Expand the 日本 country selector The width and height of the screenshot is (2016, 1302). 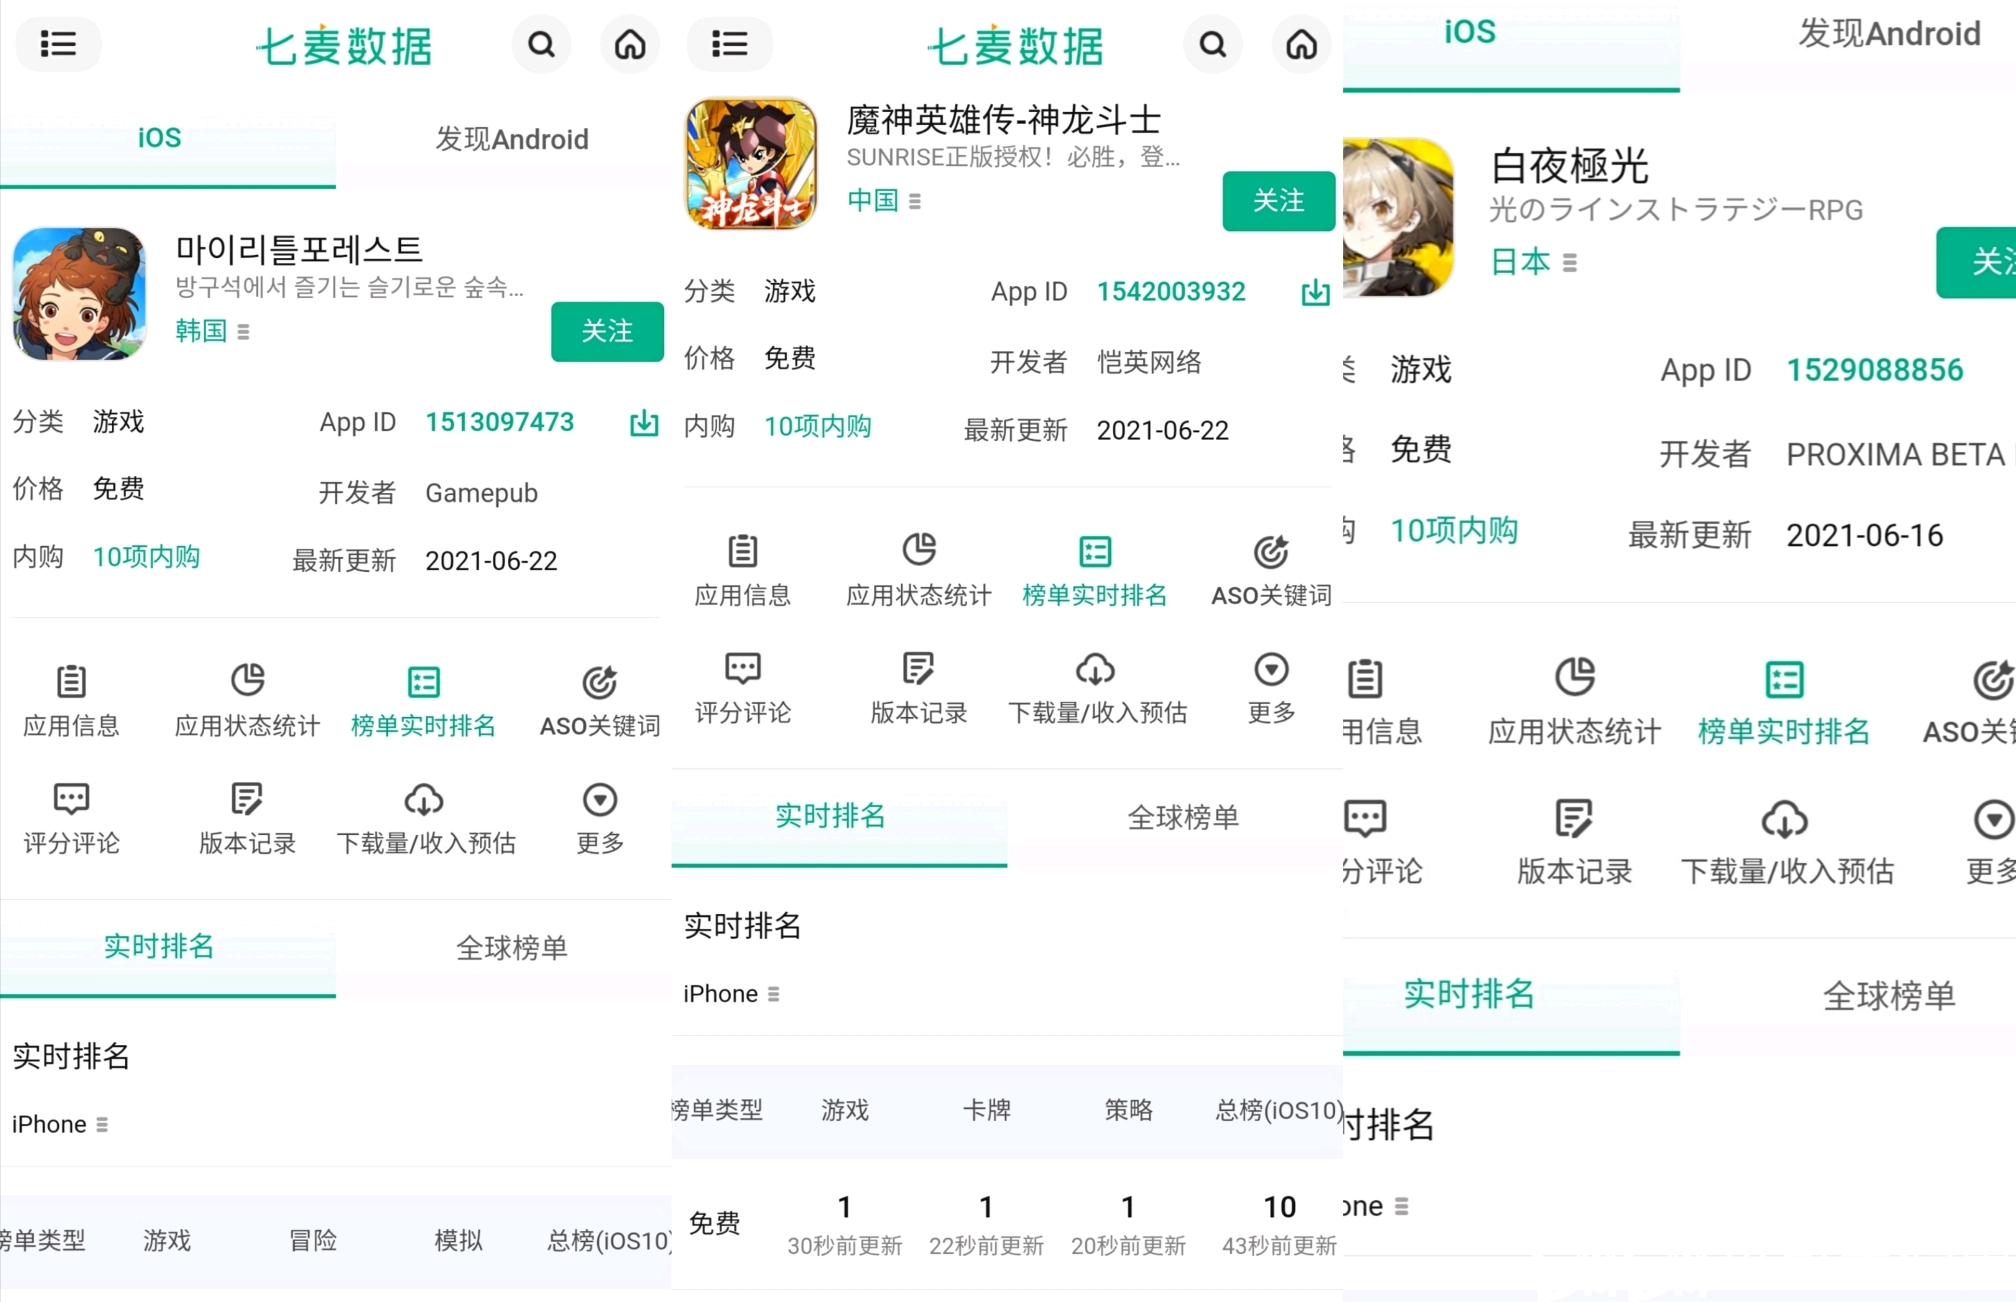point(1533,262)
